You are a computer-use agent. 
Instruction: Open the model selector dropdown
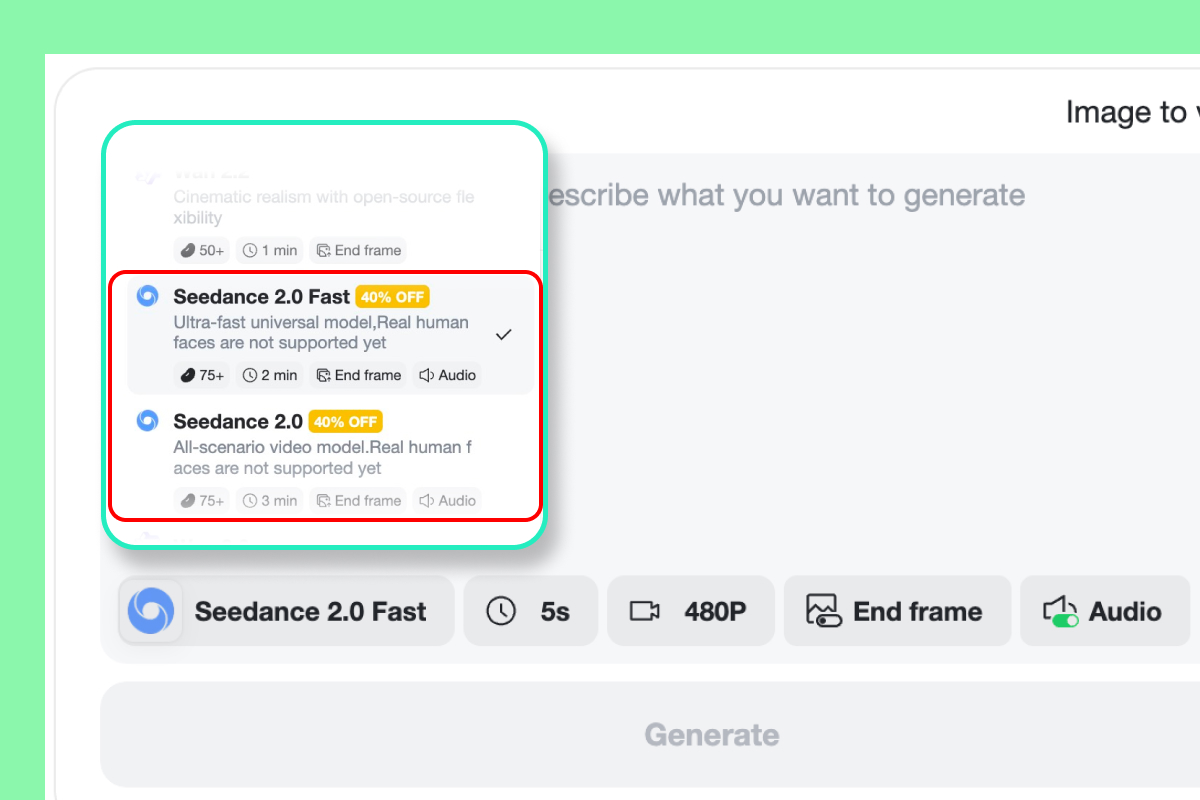click(x=285, y=611)
